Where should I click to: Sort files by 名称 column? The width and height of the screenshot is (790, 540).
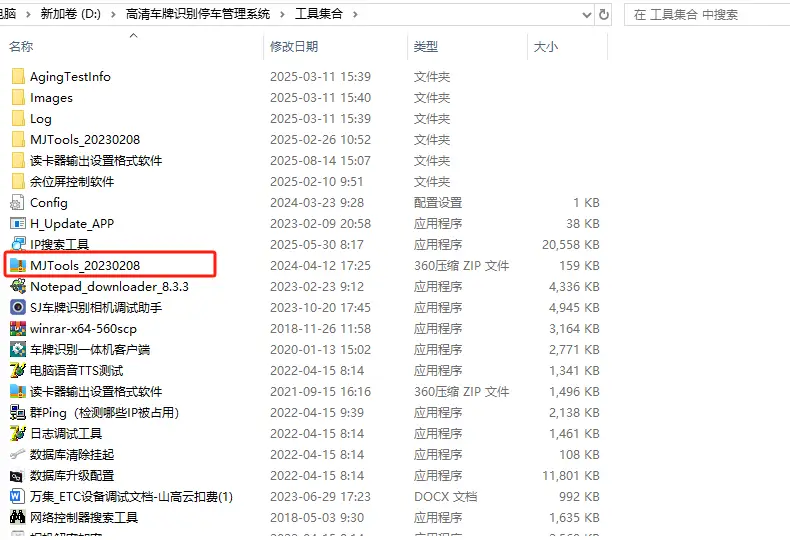click(x=21, y=46)
